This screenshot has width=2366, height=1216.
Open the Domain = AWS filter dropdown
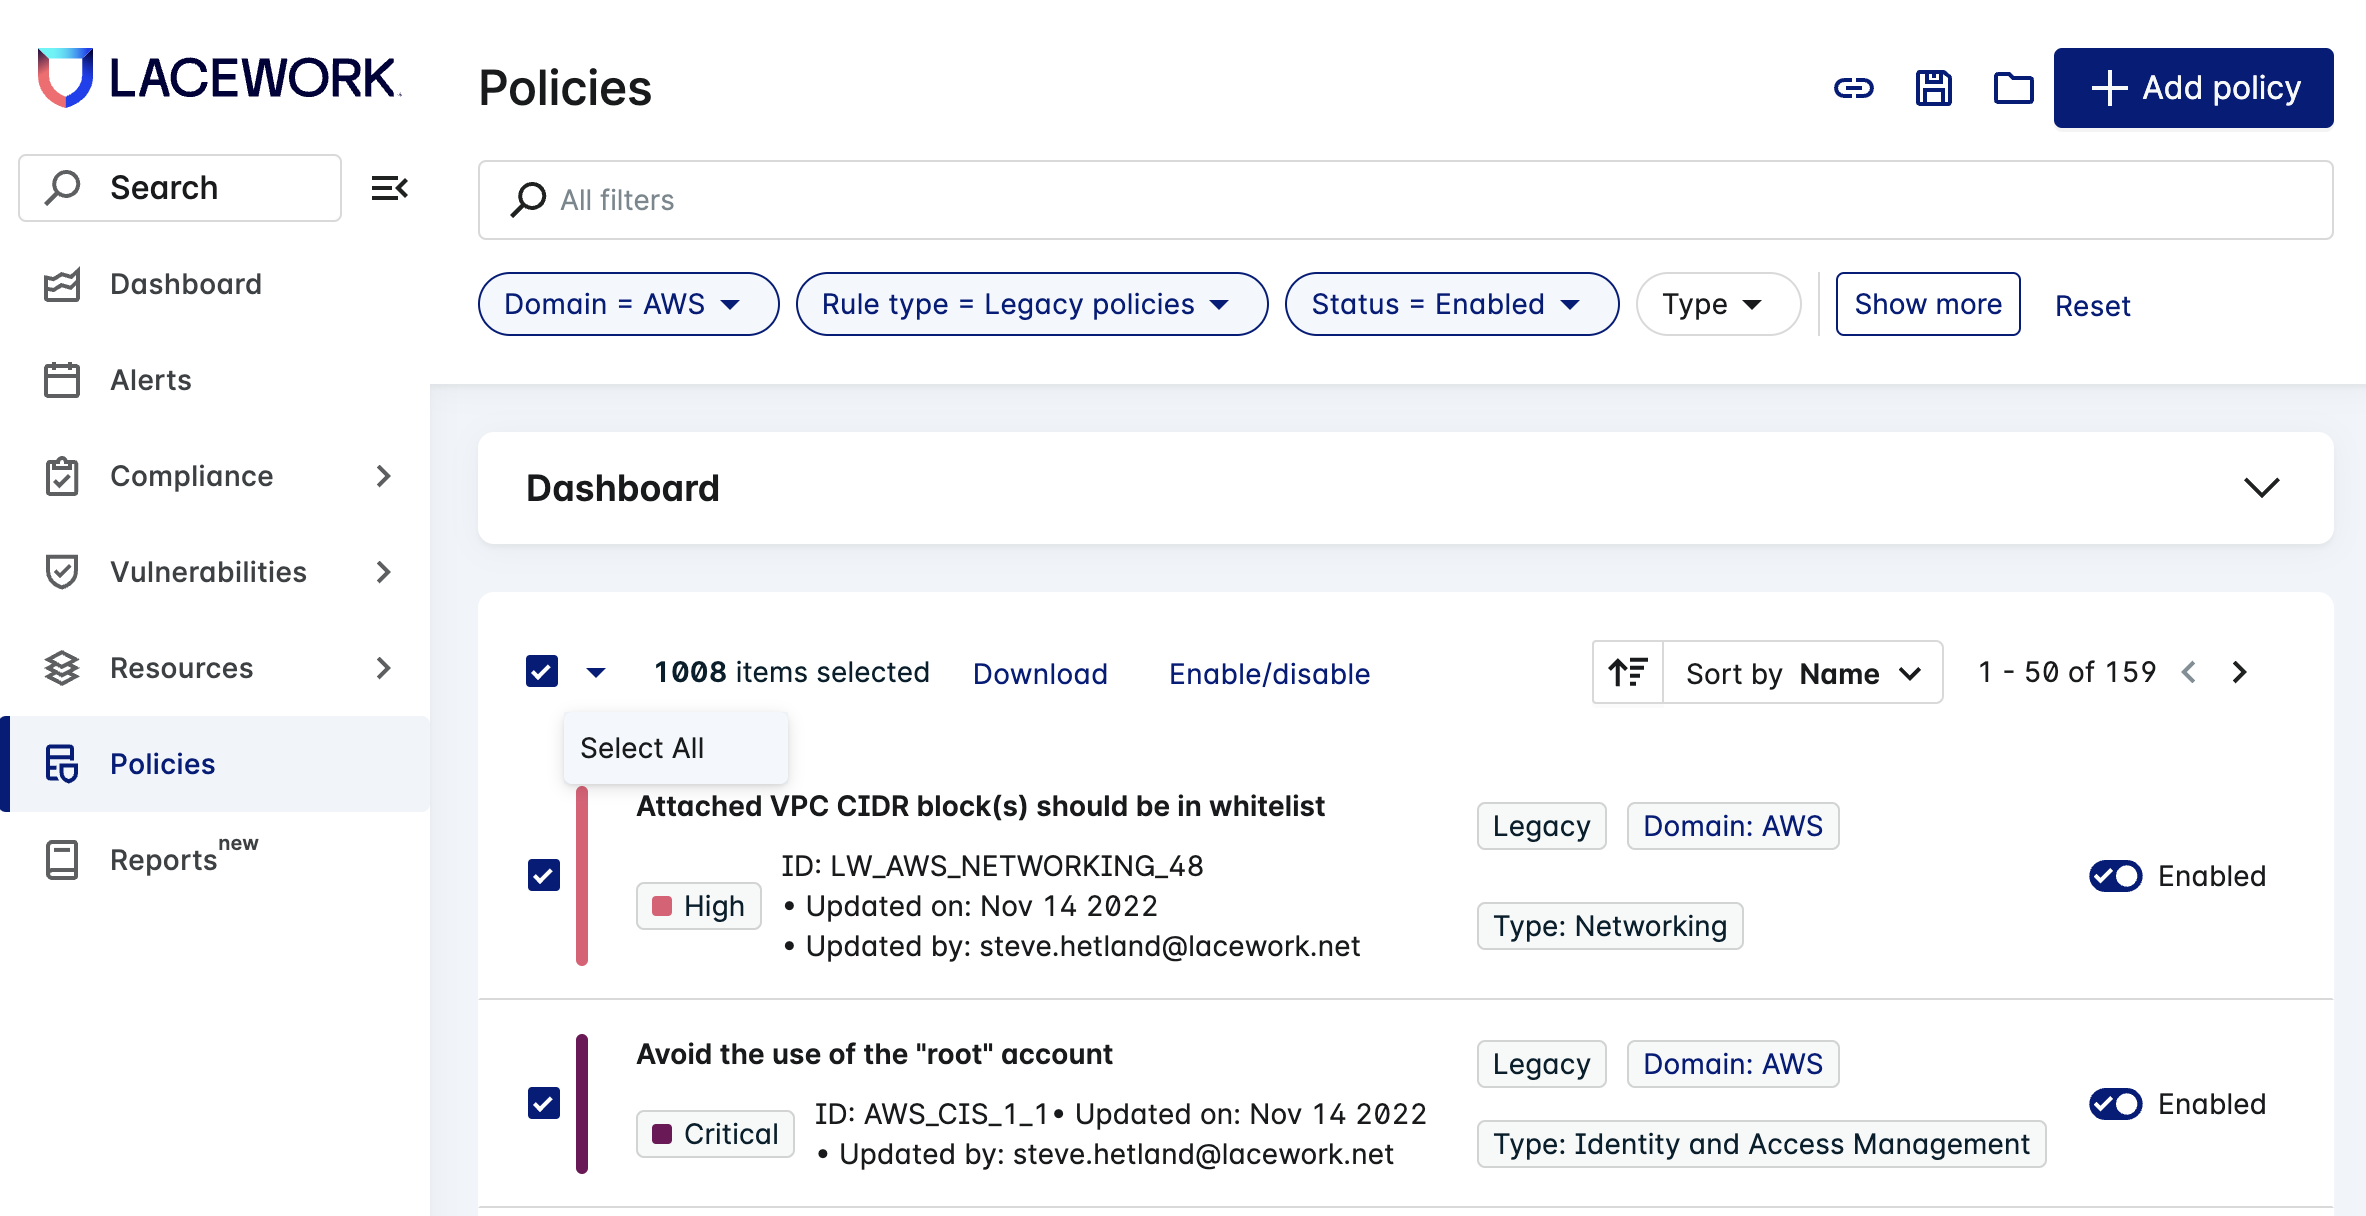(x=627, y=304)
